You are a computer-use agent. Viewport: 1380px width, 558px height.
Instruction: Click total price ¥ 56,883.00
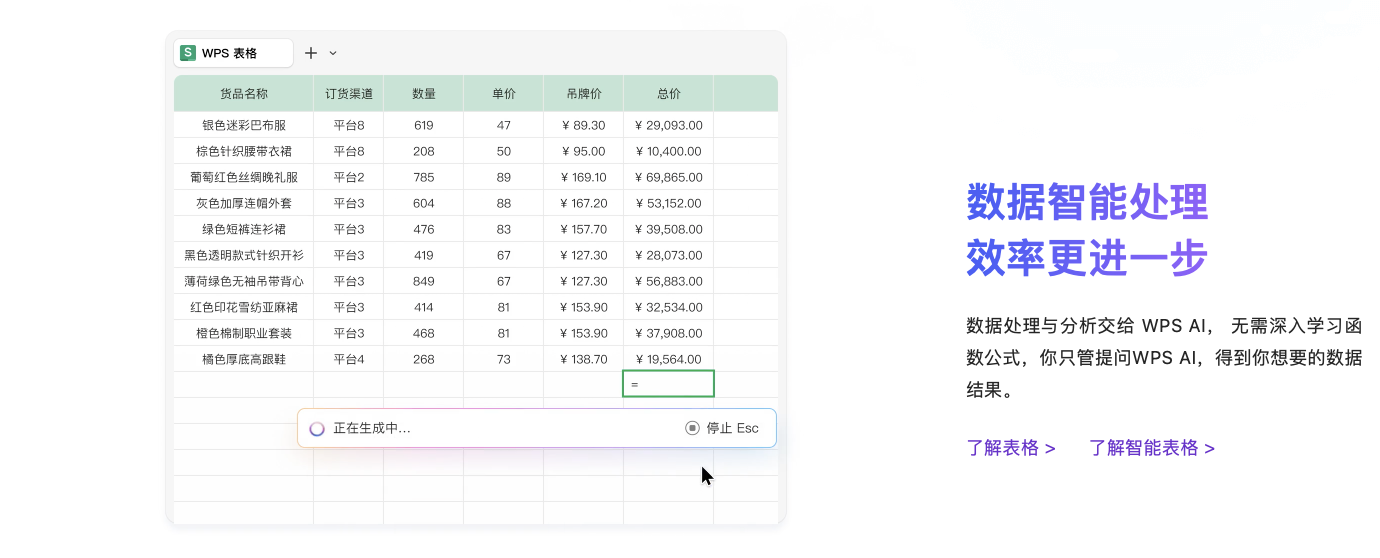(669, 281)
